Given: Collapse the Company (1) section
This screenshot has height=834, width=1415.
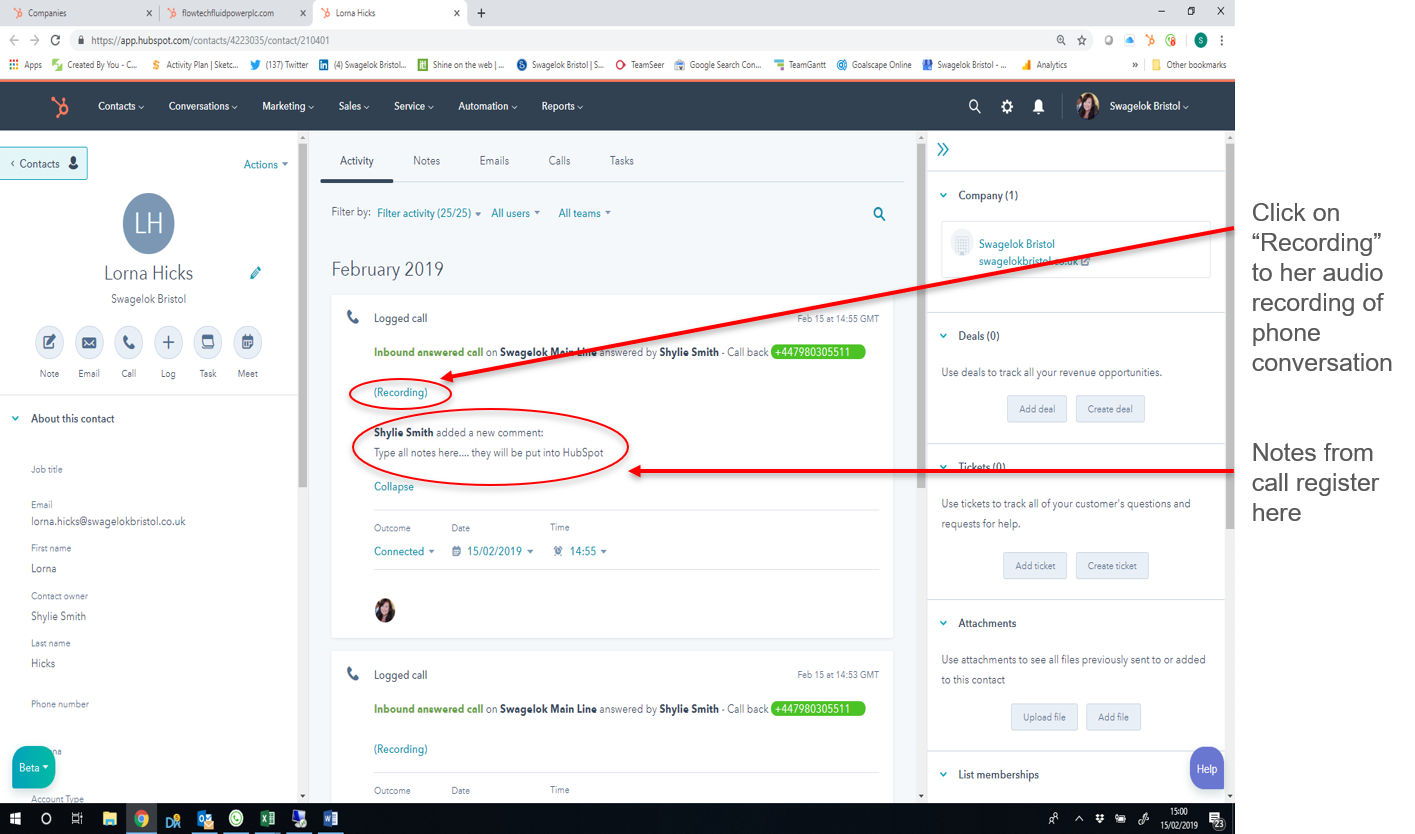Looking at the screenshot, I should [943, 196].
